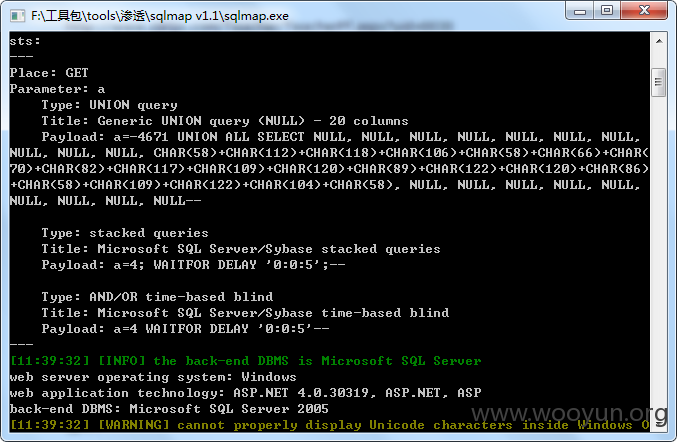Screen dimensions: 677x442
Task: Close the sqlmap.exe console window
Action: (x=644, y=10)
